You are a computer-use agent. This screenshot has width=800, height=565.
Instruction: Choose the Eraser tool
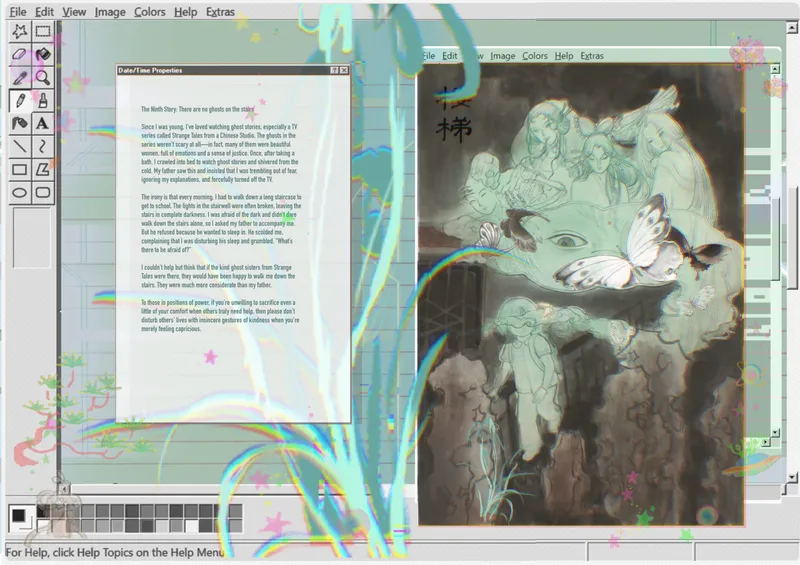[19, 54]
